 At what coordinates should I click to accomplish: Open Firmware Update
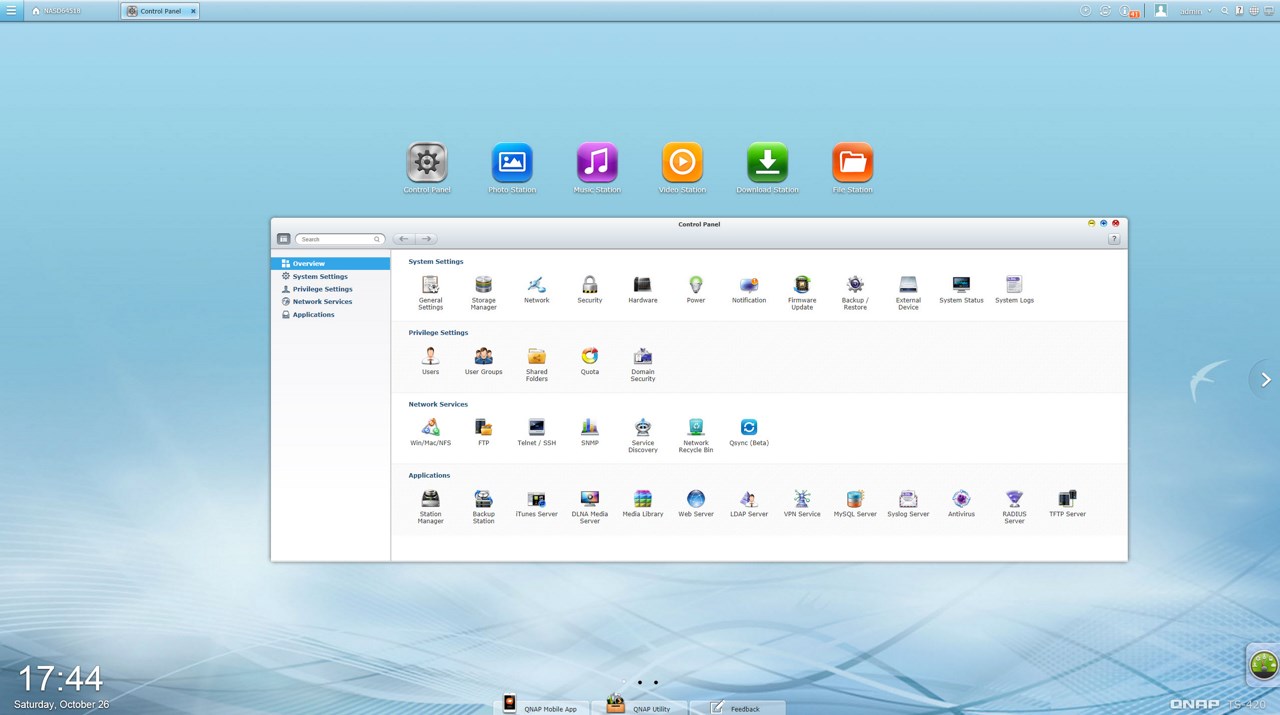coord(802,292)
